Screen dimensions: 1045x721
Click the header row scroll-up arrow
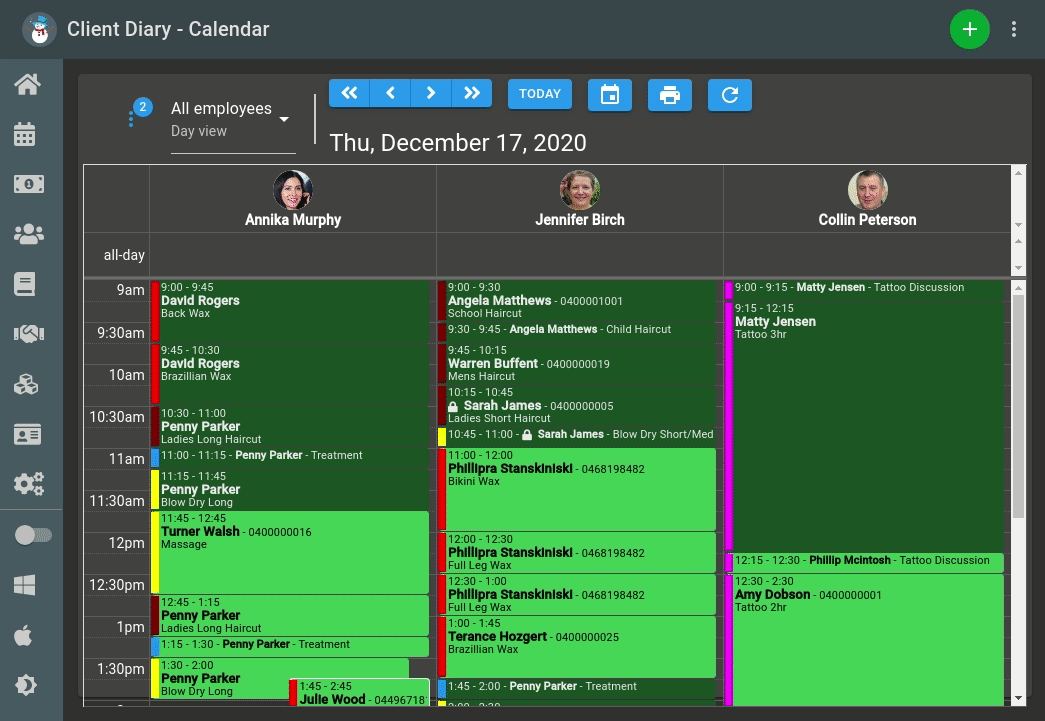1018,173
